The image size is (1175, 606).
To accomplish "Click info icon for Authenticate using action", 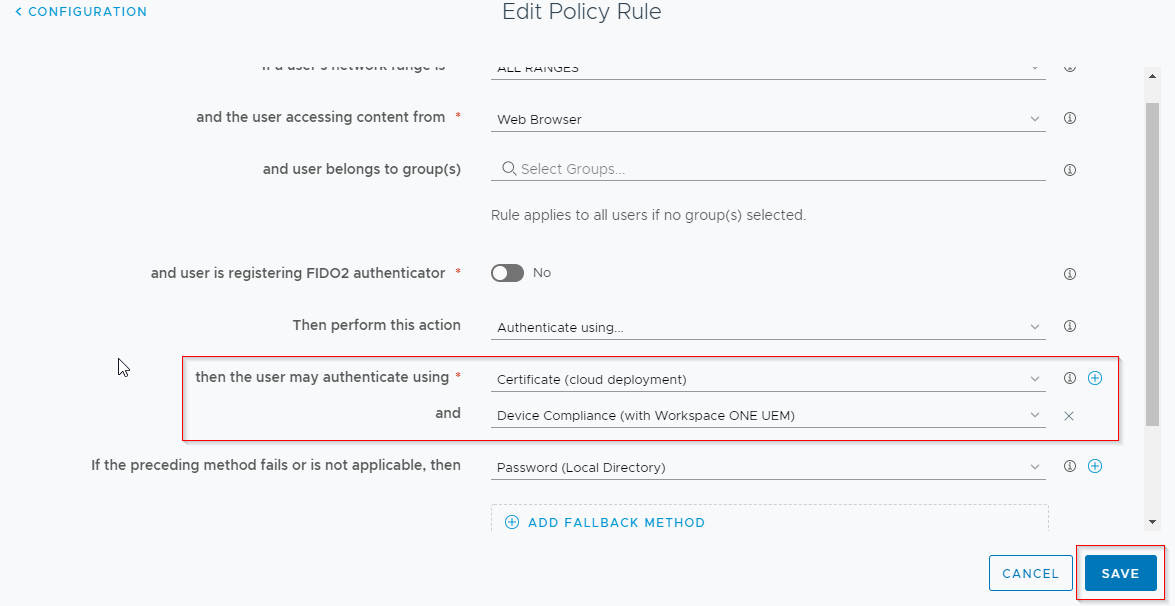I will coord(1069,325).
